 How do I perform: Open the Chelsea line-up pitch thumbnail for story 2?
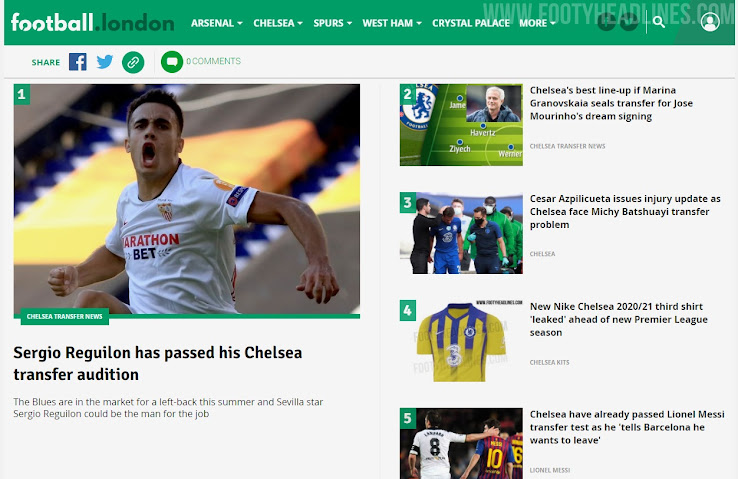point(461,125)
